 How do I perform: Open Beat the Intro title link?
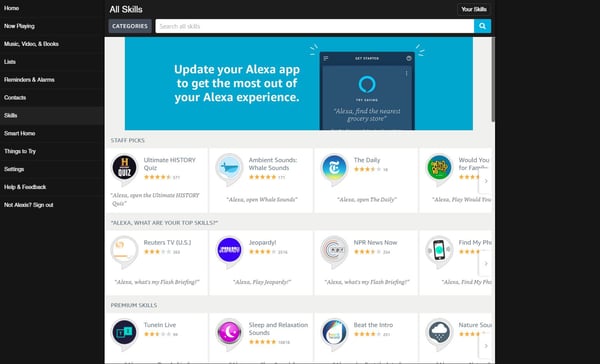pos(373,325)
